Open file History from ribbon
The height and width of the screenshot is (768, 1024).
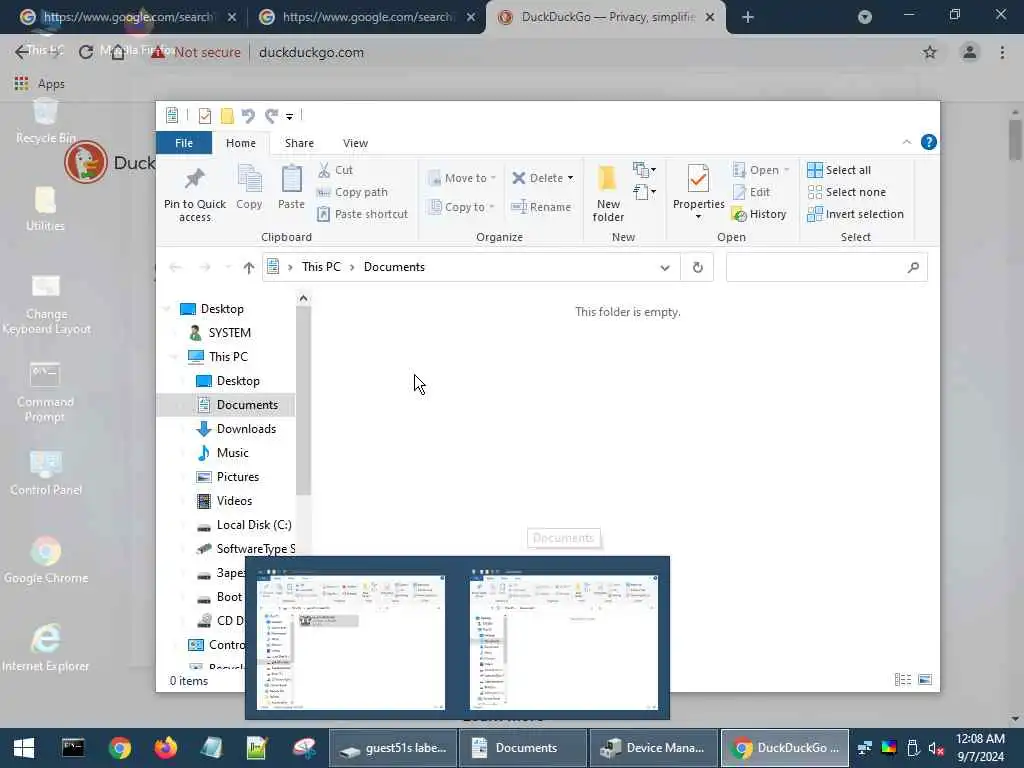click(x=760, y=214)
